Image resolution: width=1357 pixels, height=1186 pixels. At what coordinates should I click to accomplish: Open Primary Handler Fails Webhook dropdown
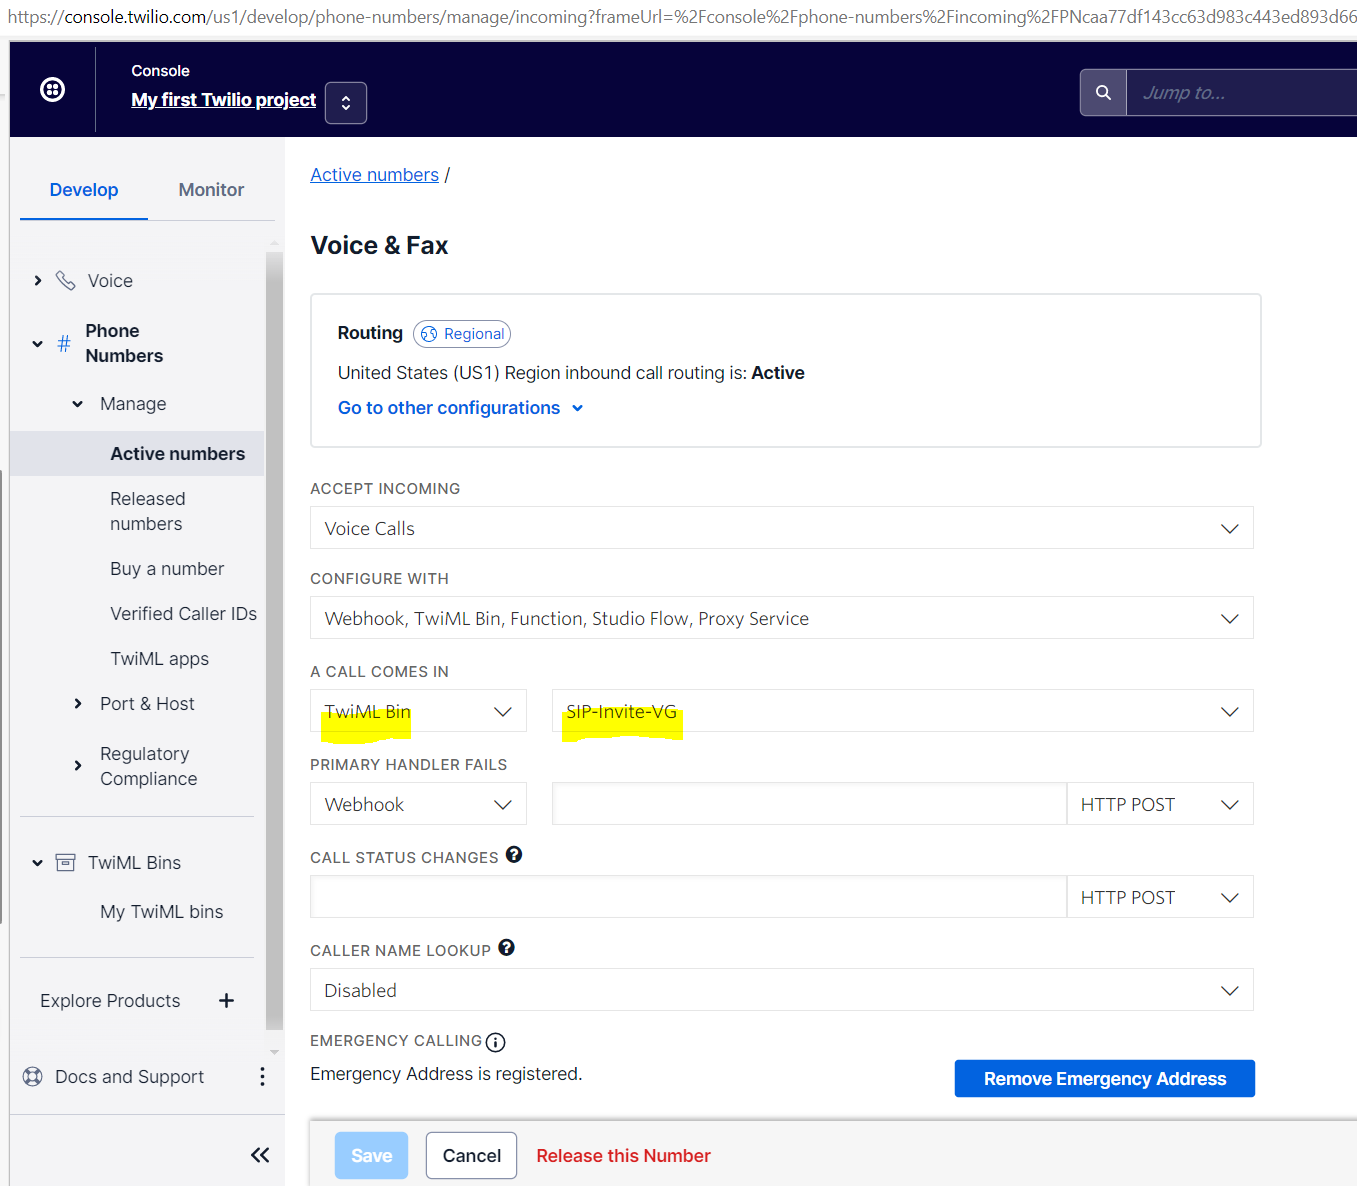[x=418, y=804]
